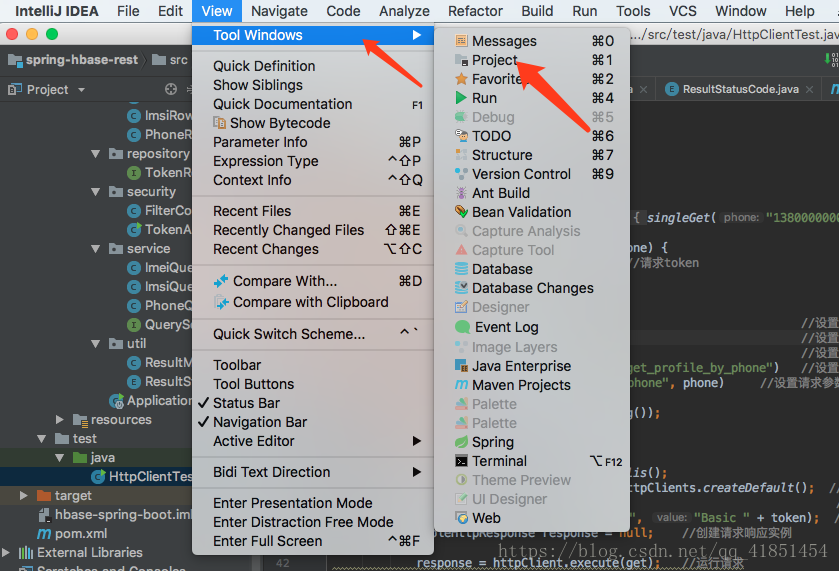
Task: Open the Project view dropdown arrow
Action: click(81, 90)
